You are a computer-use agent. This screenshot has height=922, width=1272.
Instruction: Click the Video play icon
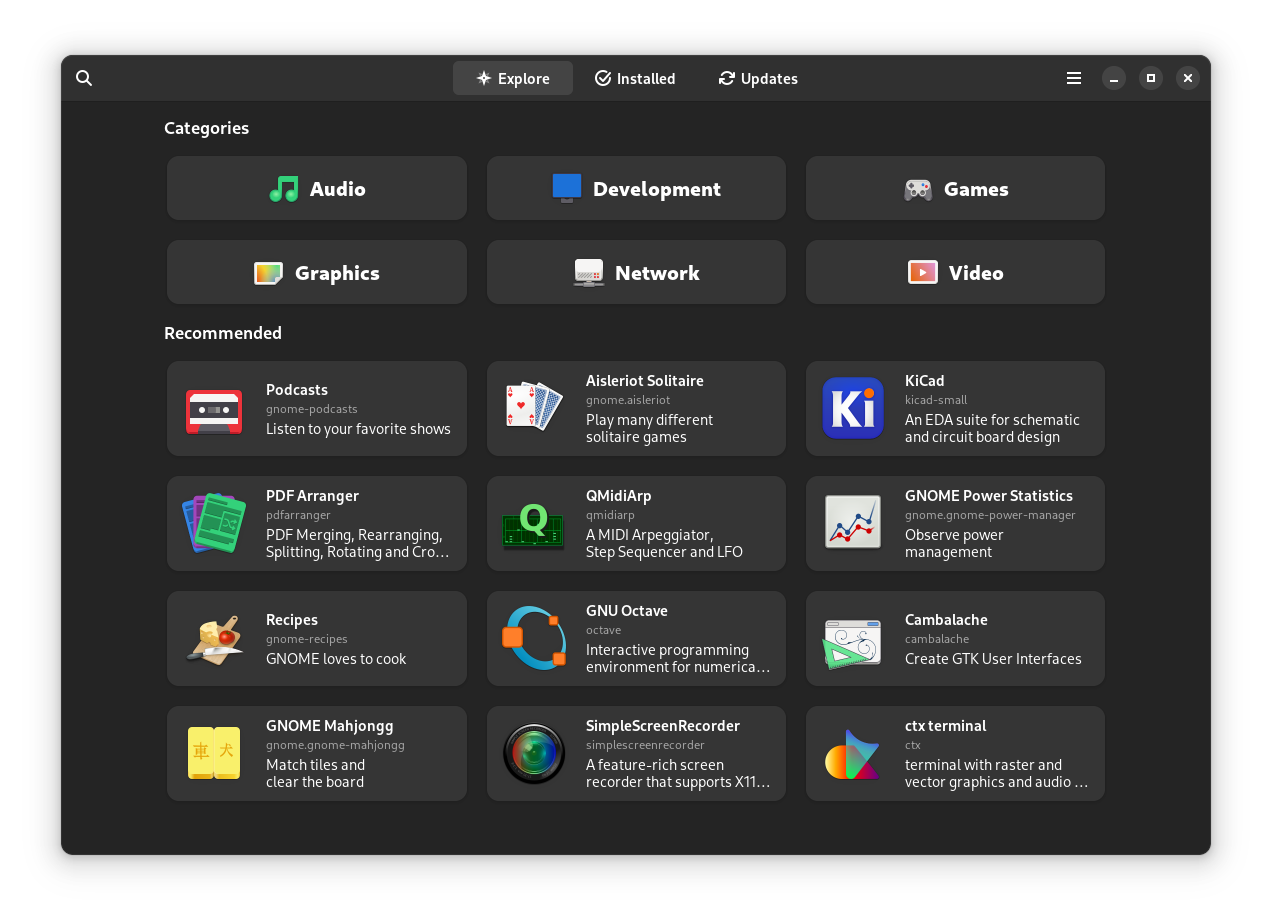point(923,272)
